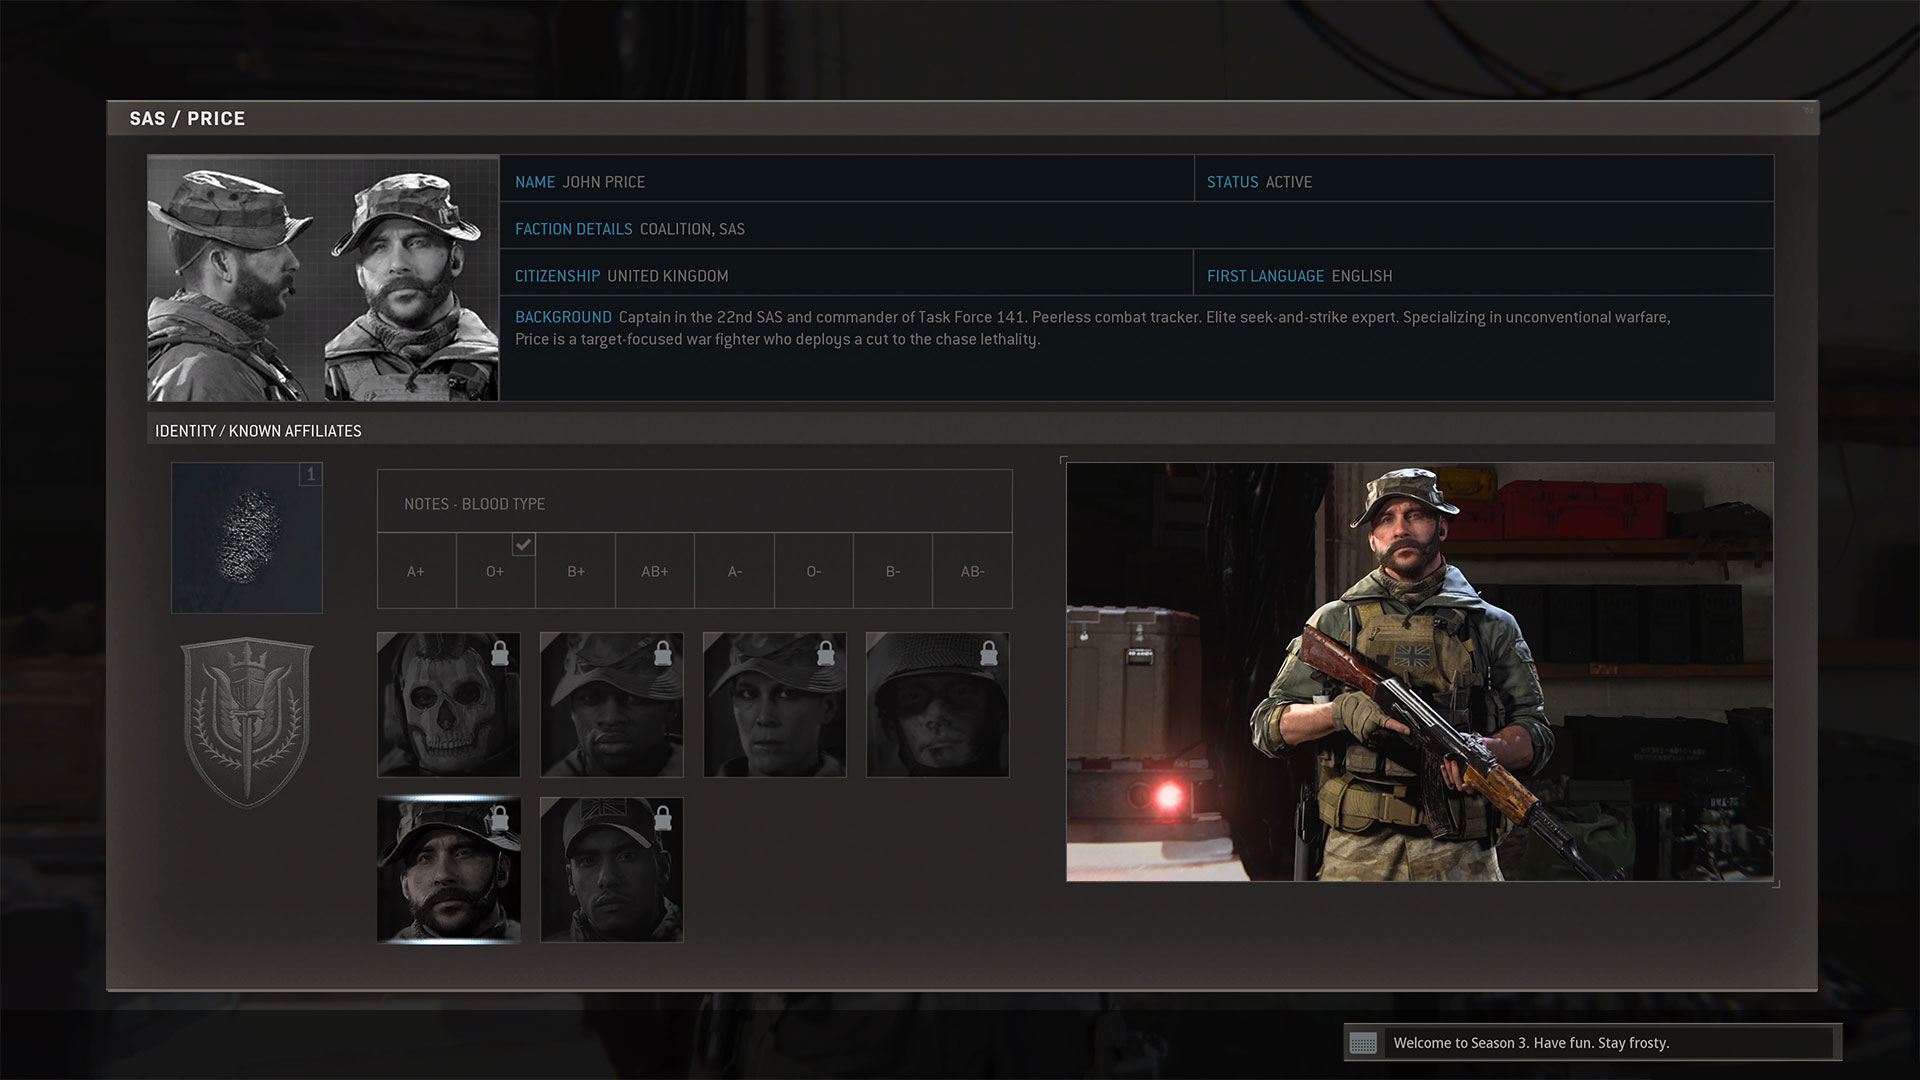
Task: Select blood type AB-
Action: tap(972, 571)
